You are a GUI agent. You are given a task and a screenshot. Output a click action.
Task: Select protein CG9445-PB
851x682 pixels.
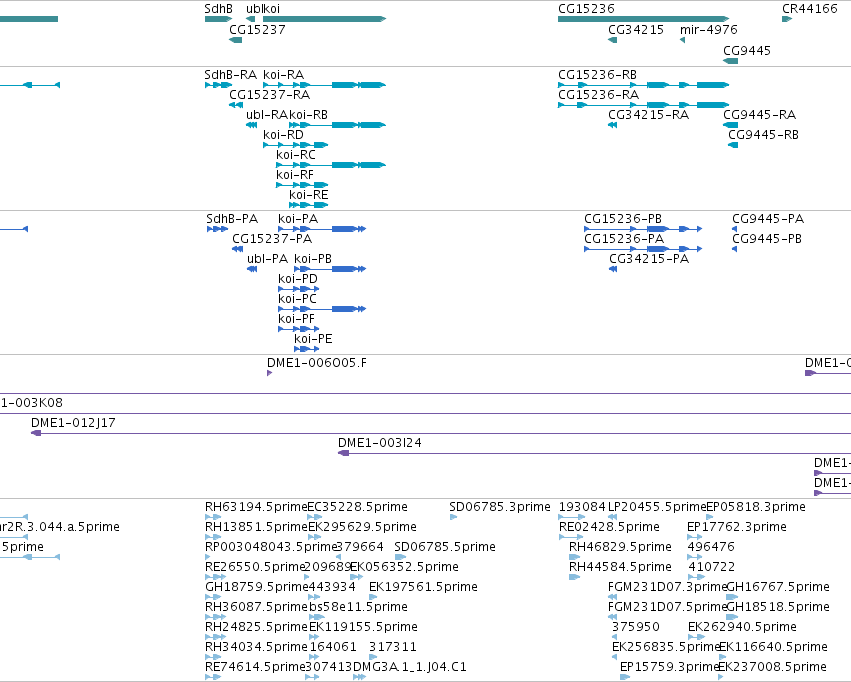coord(767,239)
